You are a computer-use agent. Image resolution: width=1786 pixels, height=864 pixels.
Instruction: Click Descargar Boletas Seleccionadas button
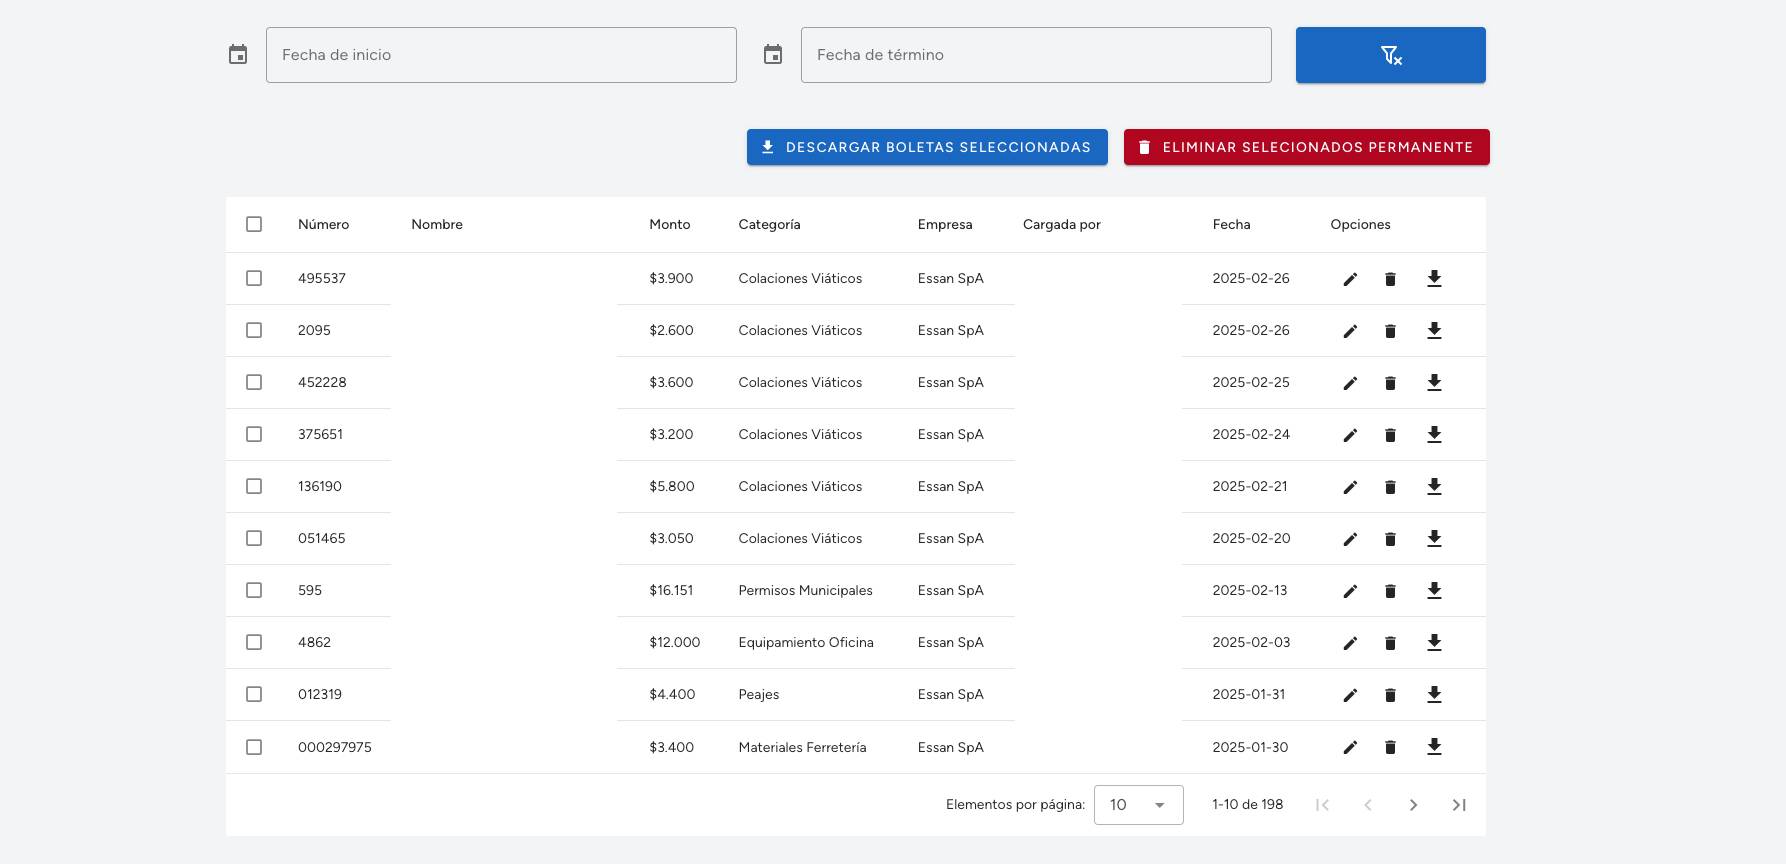927,147
